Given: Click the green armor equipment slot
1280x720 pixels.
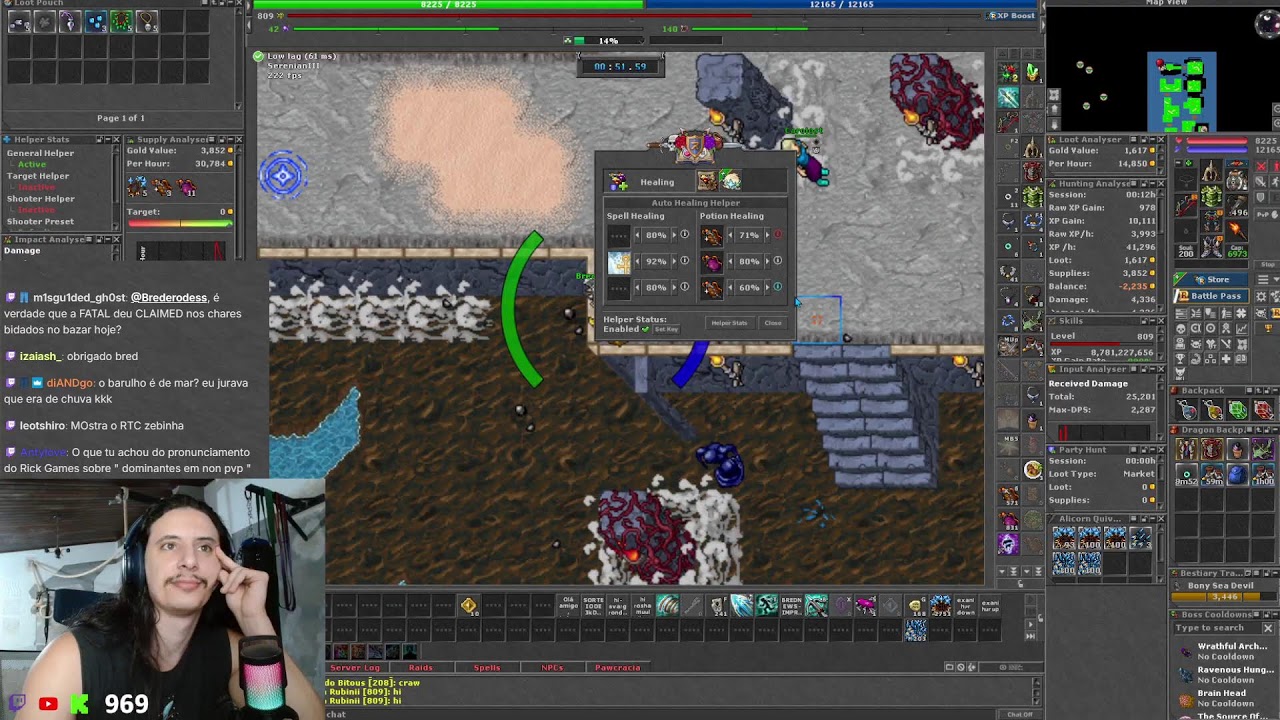Looking at the screenshot, I should point(1212,196).
